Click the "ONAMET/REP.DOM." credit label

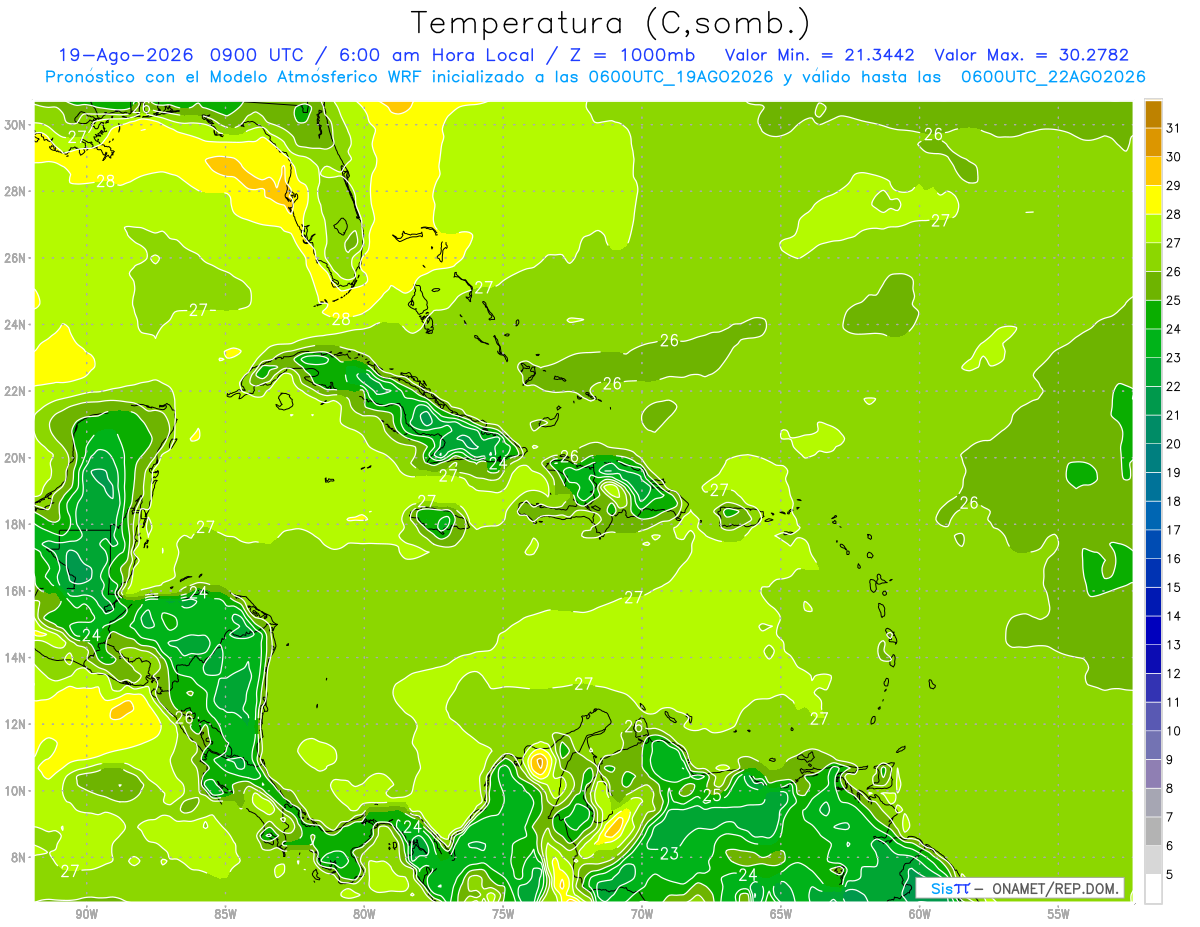1054,888
